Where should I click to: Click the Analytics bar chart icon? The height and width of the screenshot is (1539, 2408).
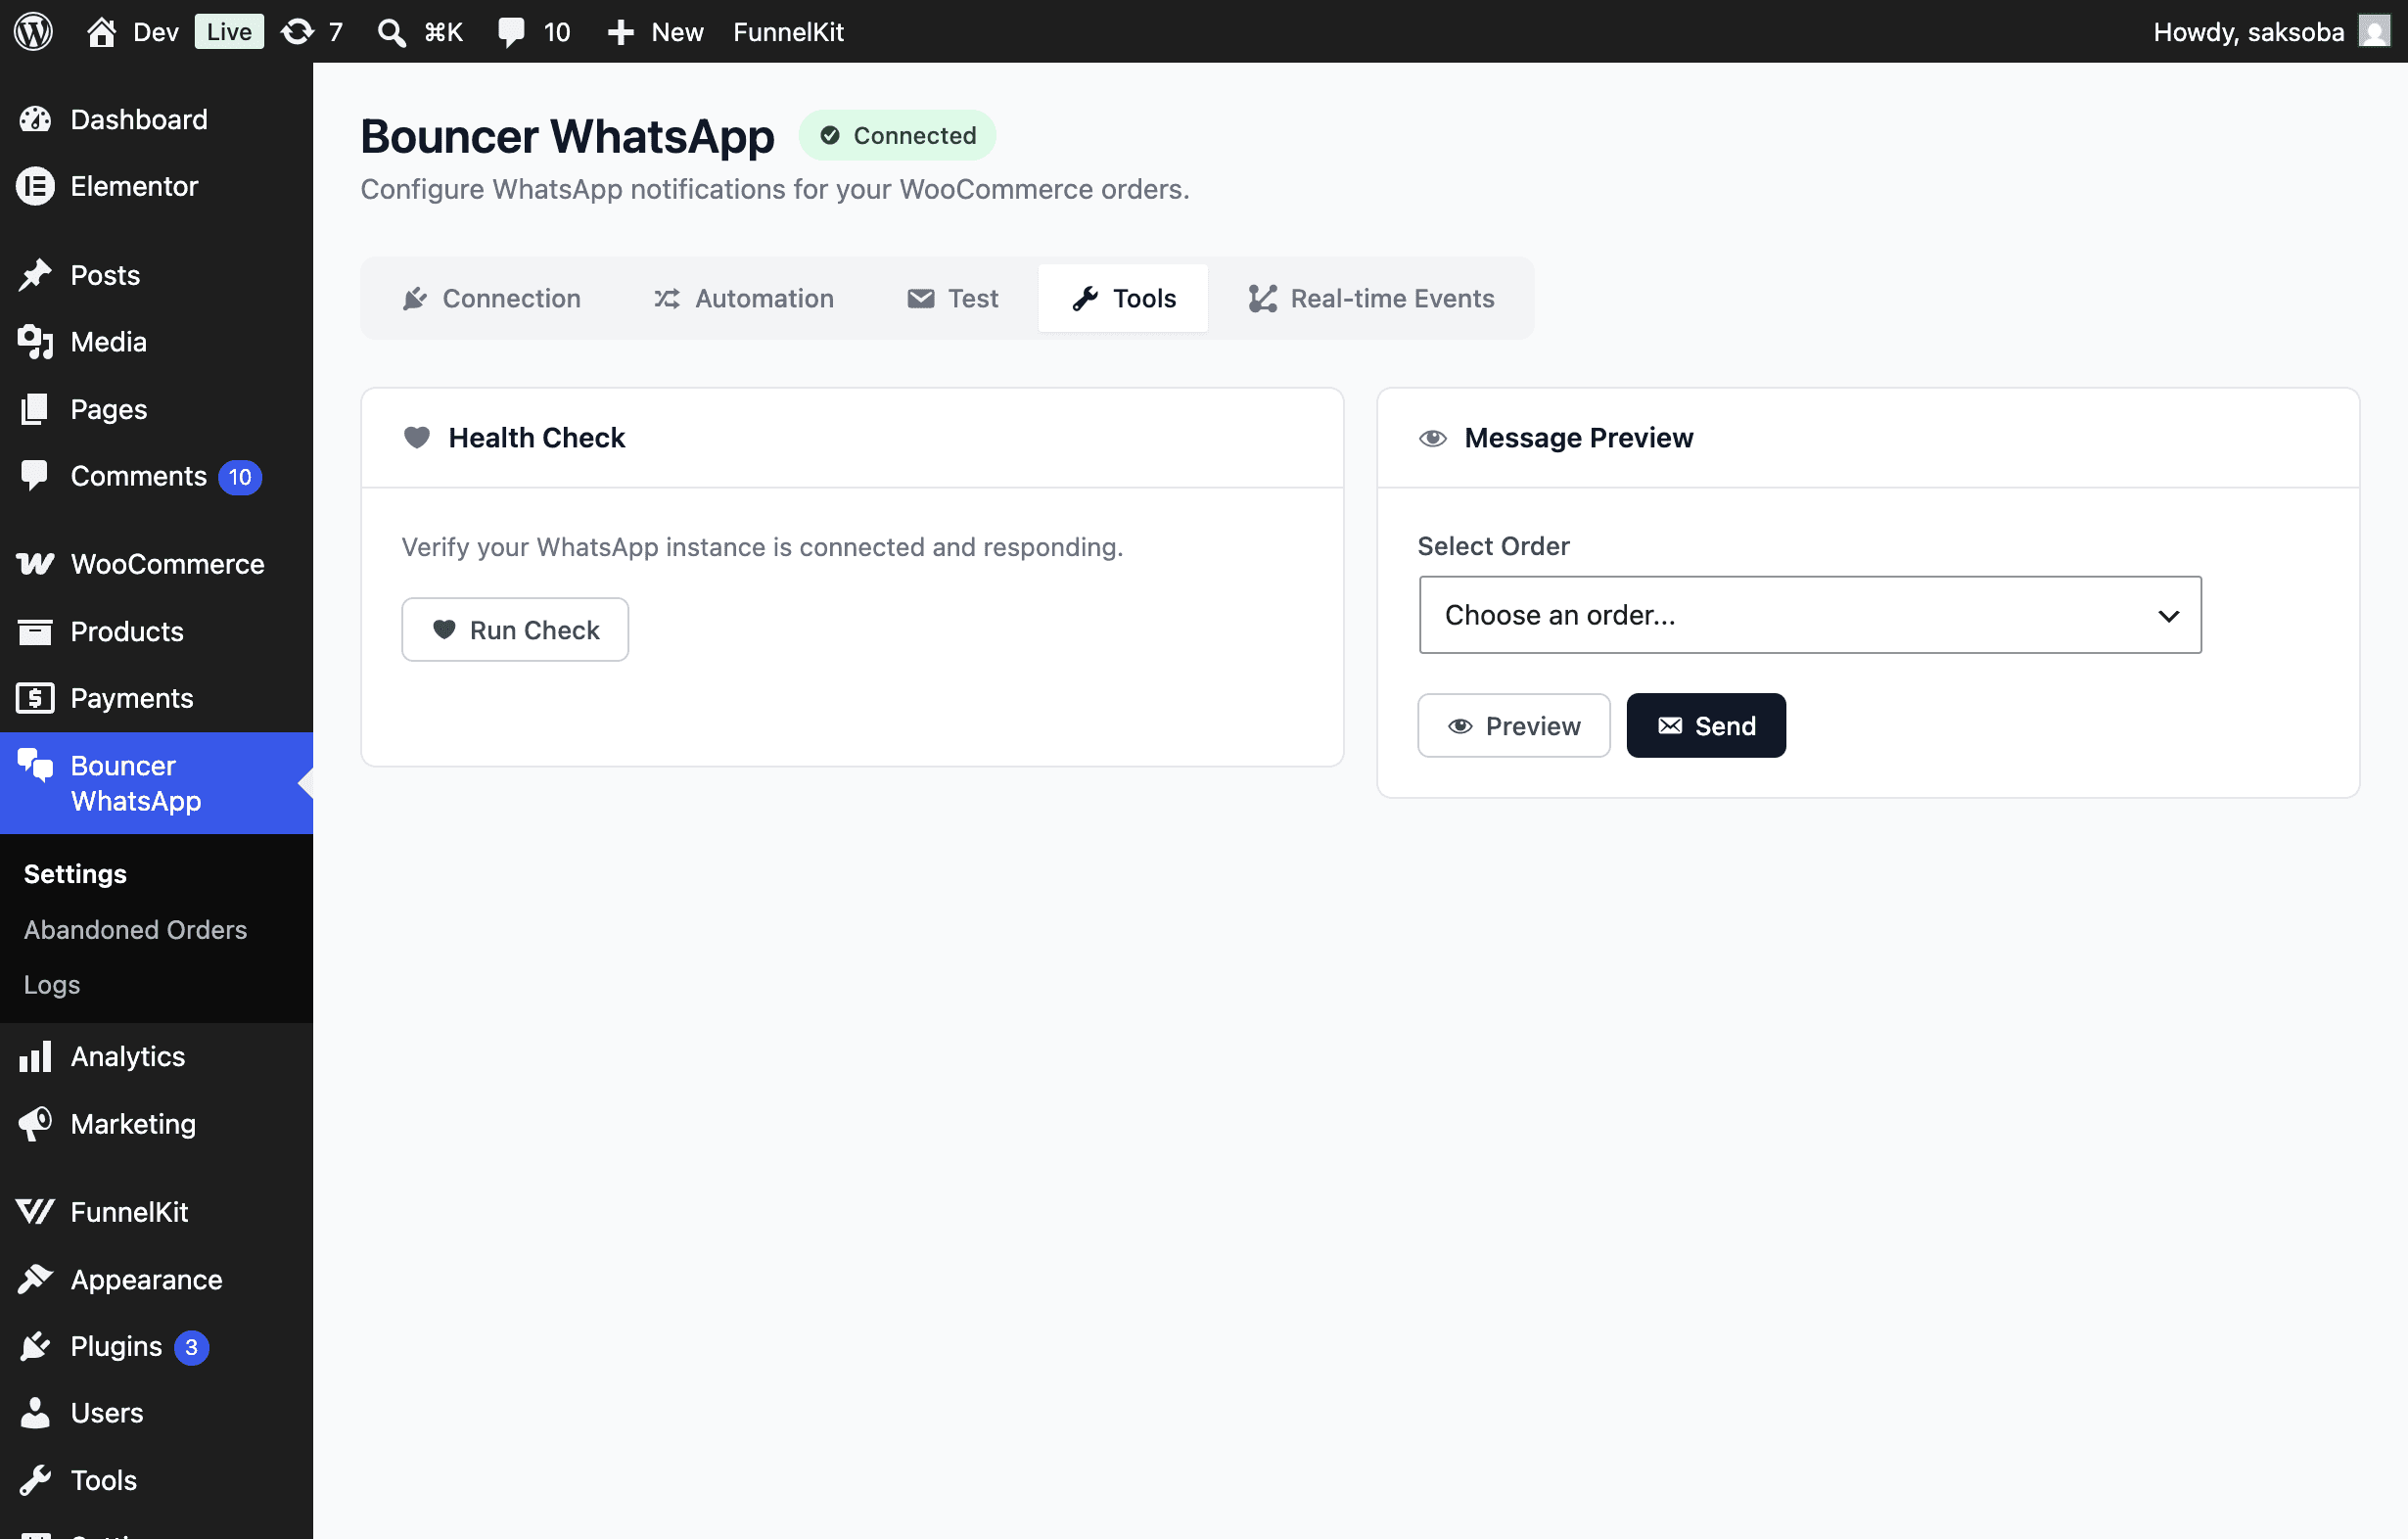coord(35,1056)
